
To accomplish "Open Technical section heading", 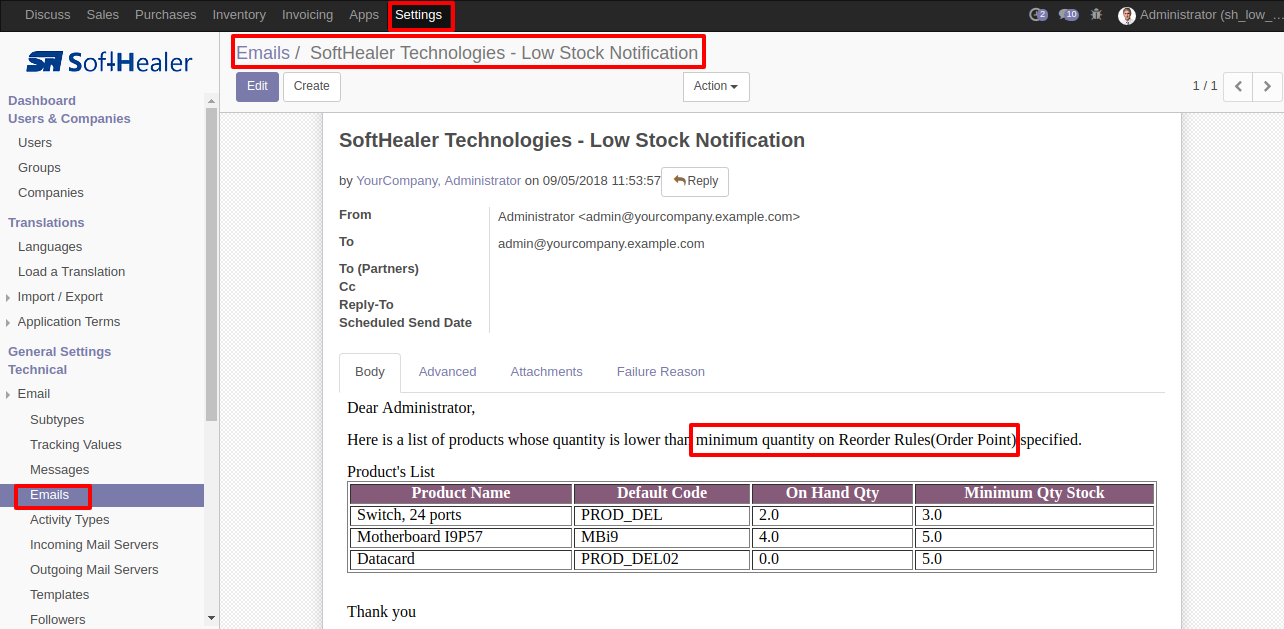I will [x=38, y=370].
